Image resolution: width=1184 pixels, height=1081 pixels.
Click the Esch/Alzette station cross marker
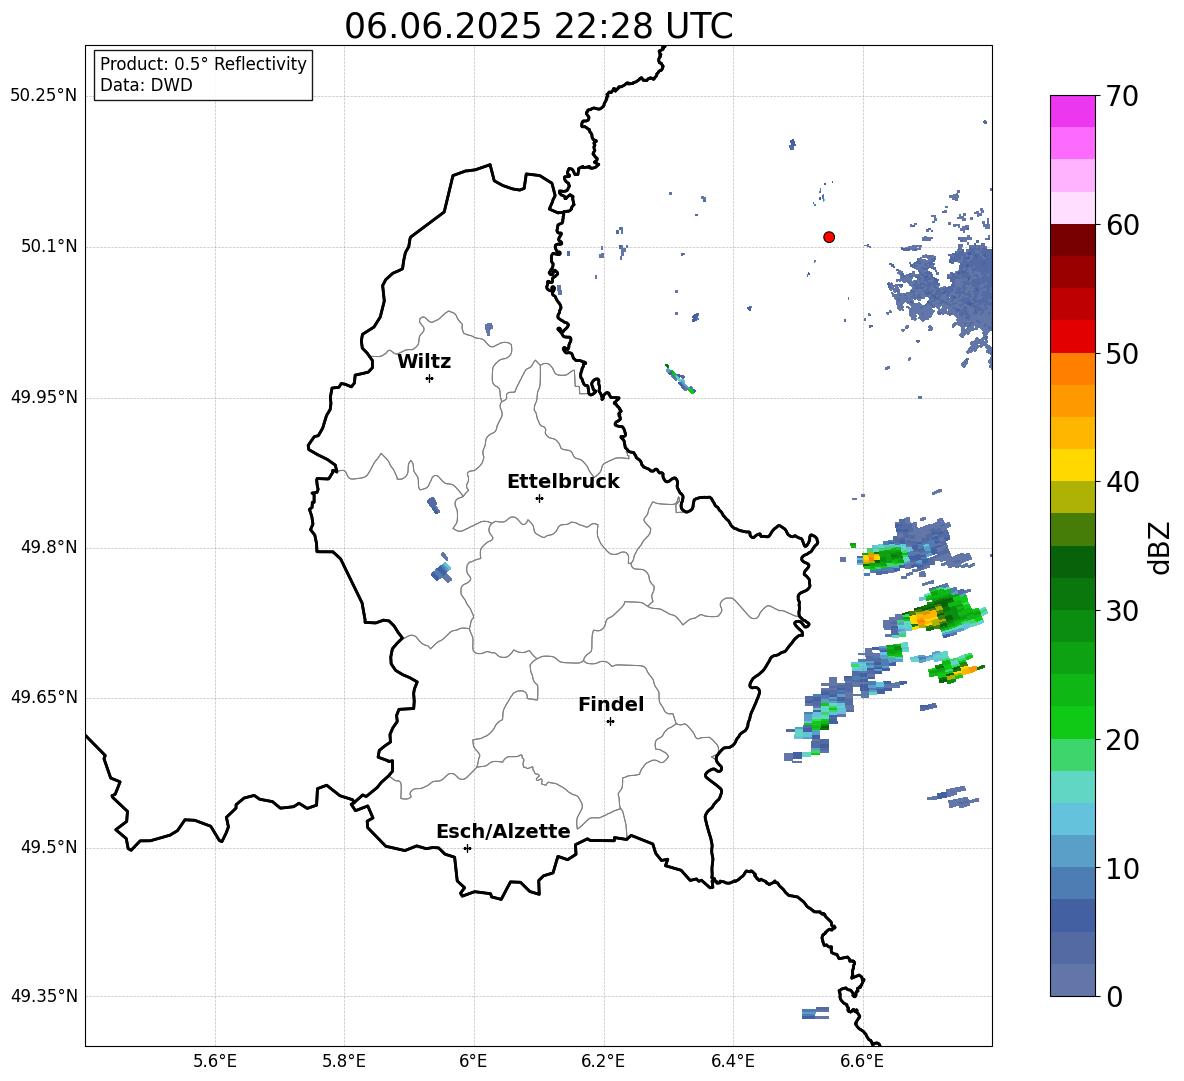coord(467,848)
